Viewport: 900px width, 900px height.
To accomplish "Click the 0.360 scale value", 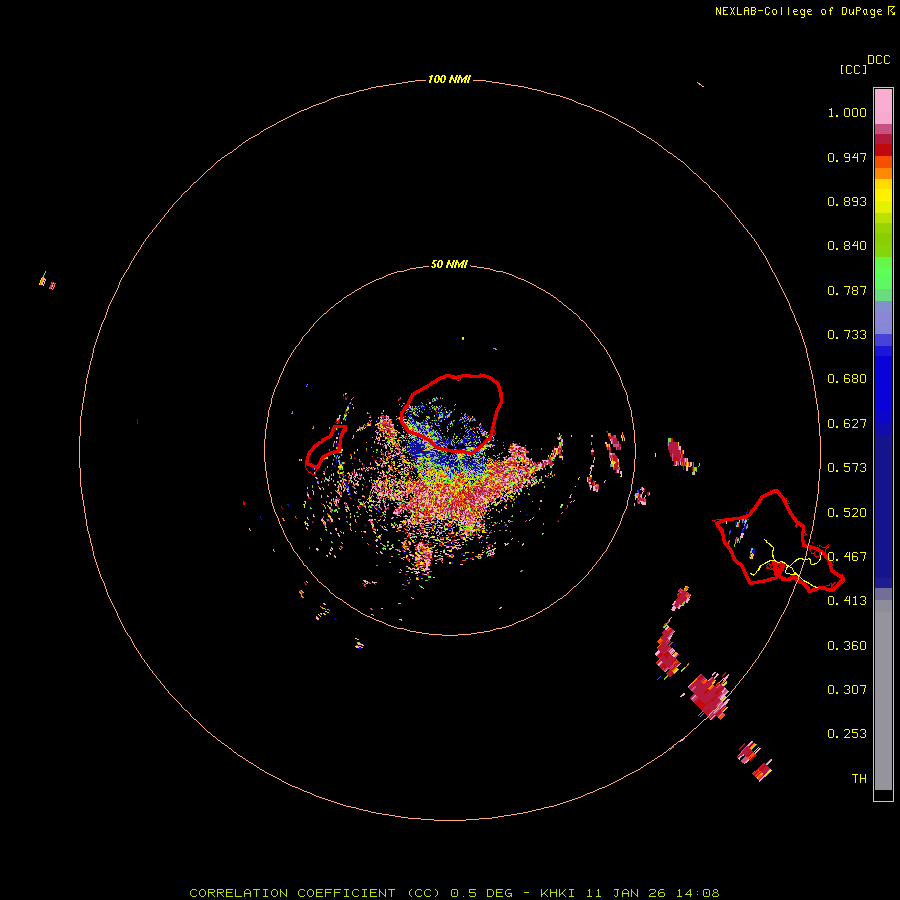I will (x=847, y=646).
